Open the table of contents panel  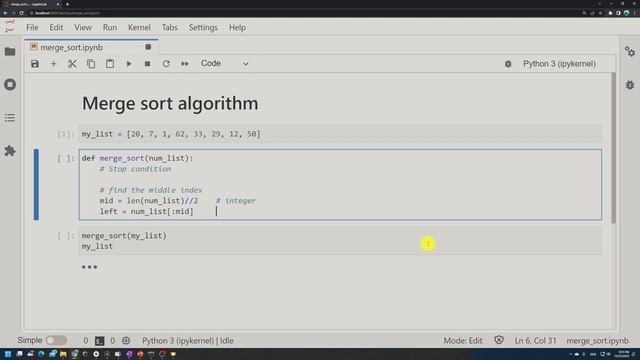pyautogui.click(x=10, y=118)
